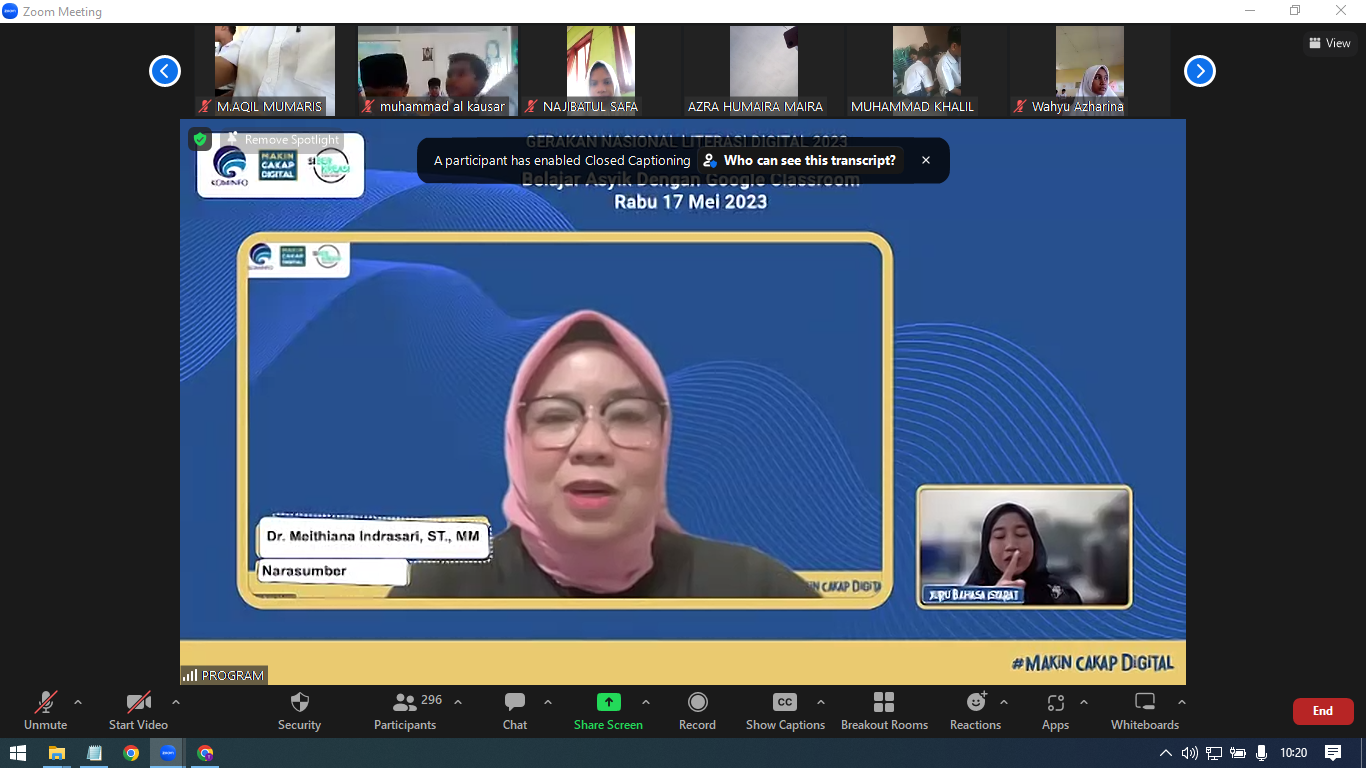Click the green Share Screen icon

(608, 702)
